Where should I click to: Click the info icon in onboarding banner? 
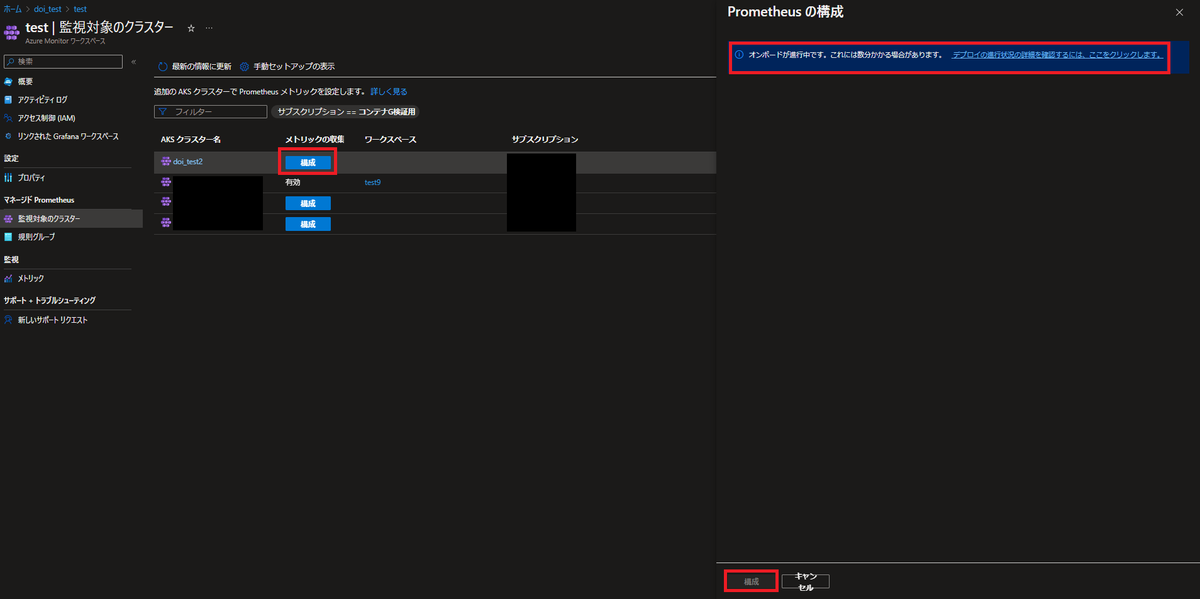pyautogui.click(x=739, y=55)
